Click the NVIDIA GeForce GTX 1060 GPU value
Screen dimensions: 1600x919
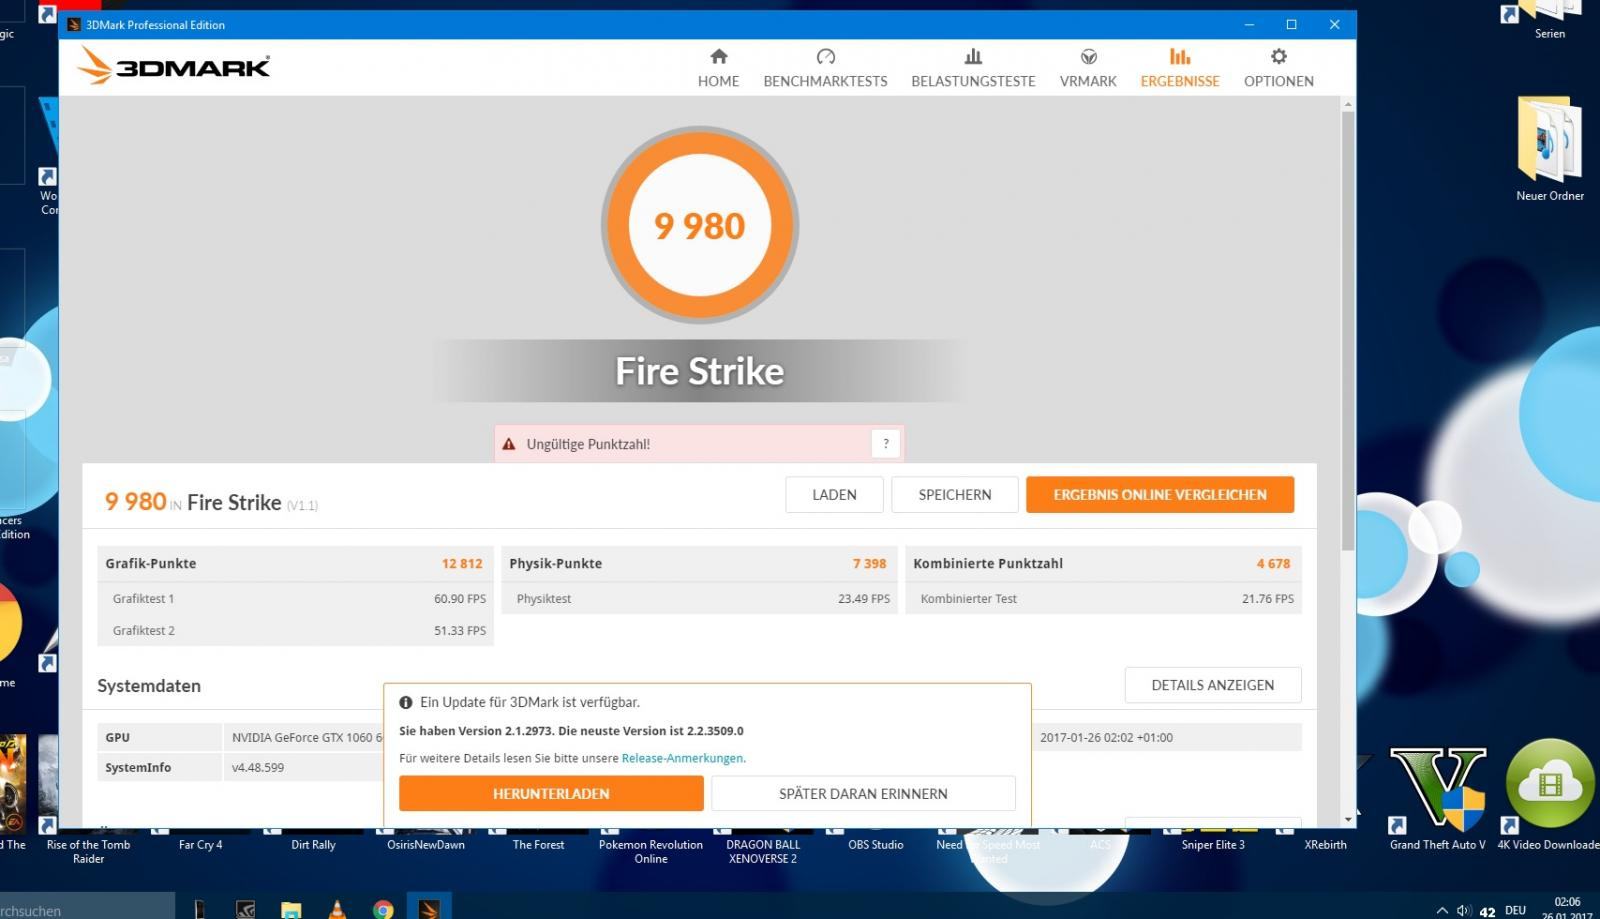[307, 737]
